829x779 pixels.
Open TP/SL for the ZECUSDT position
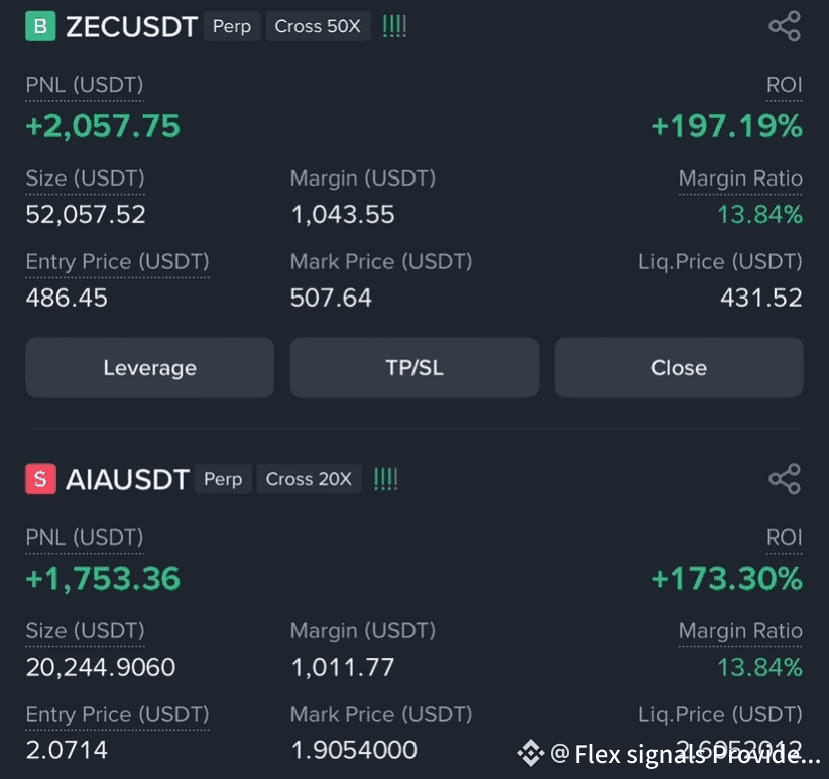(414, 368)
